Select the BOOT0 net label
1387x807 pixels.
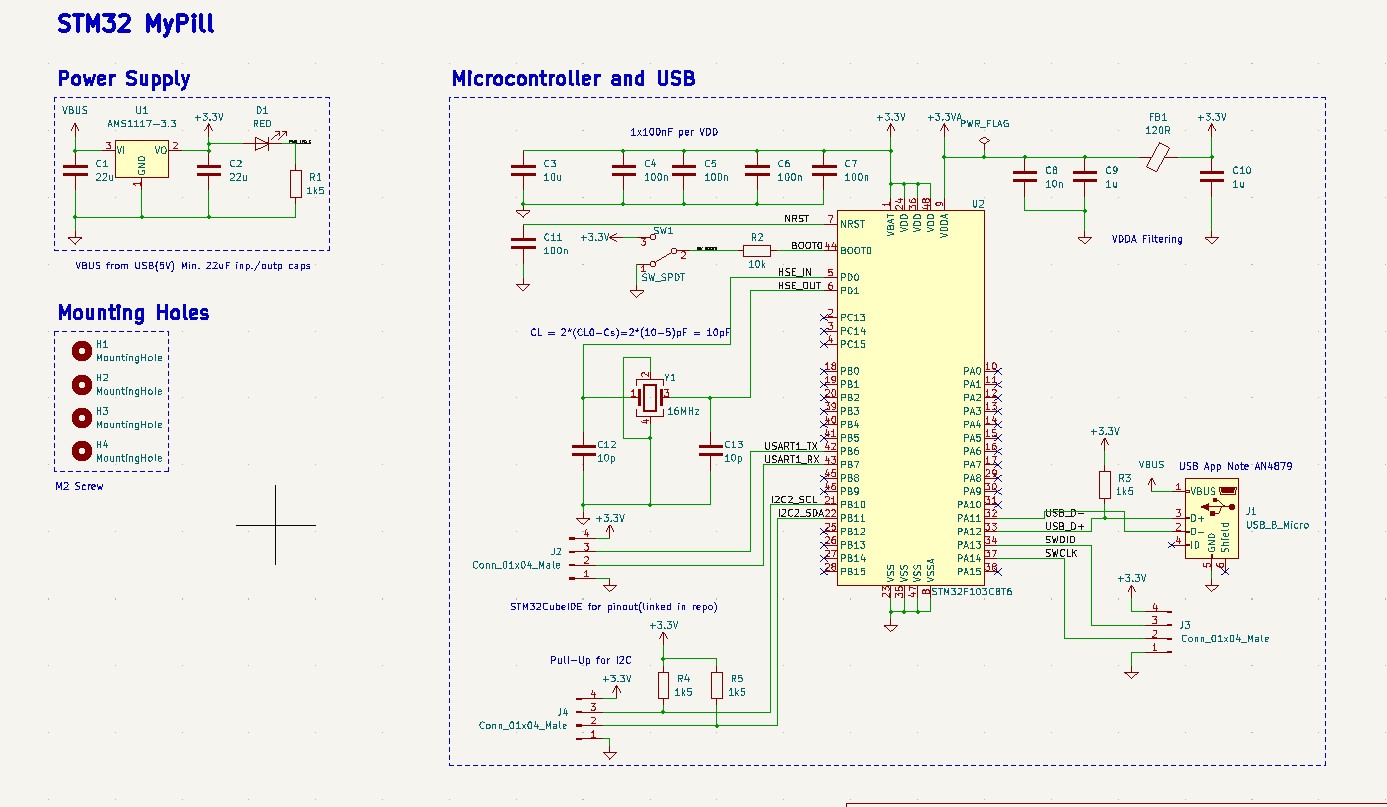[806, 245]
